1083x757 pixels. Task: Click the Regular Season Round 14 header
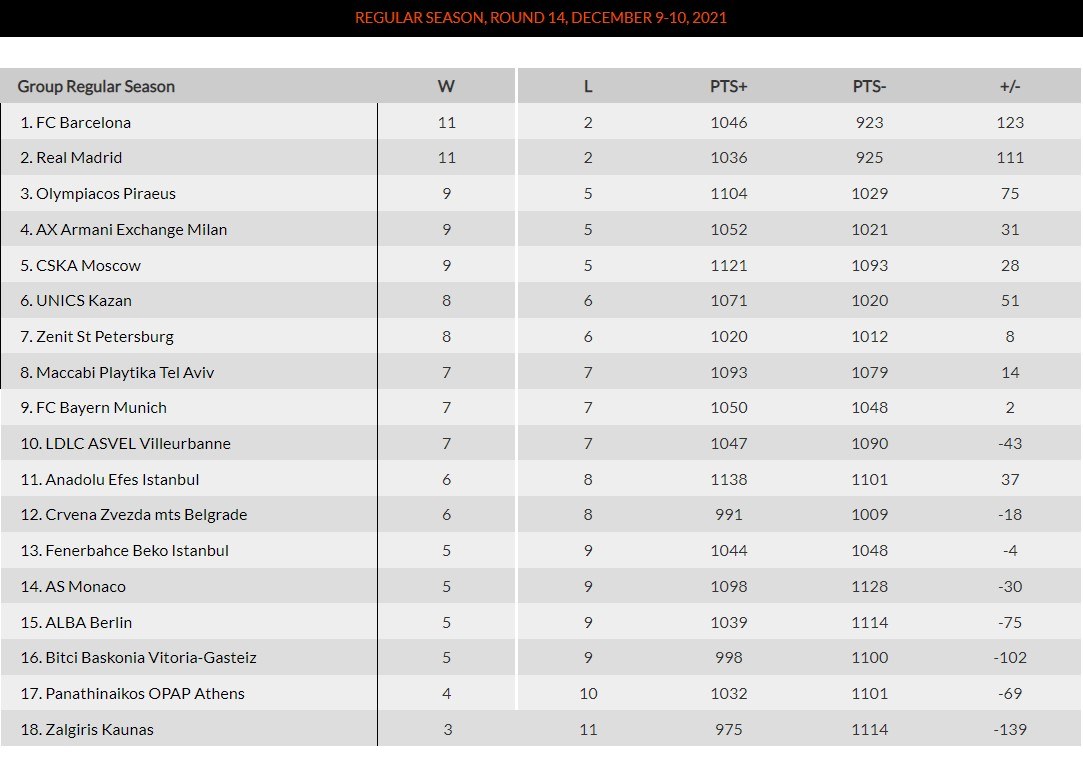pos(541,18)
